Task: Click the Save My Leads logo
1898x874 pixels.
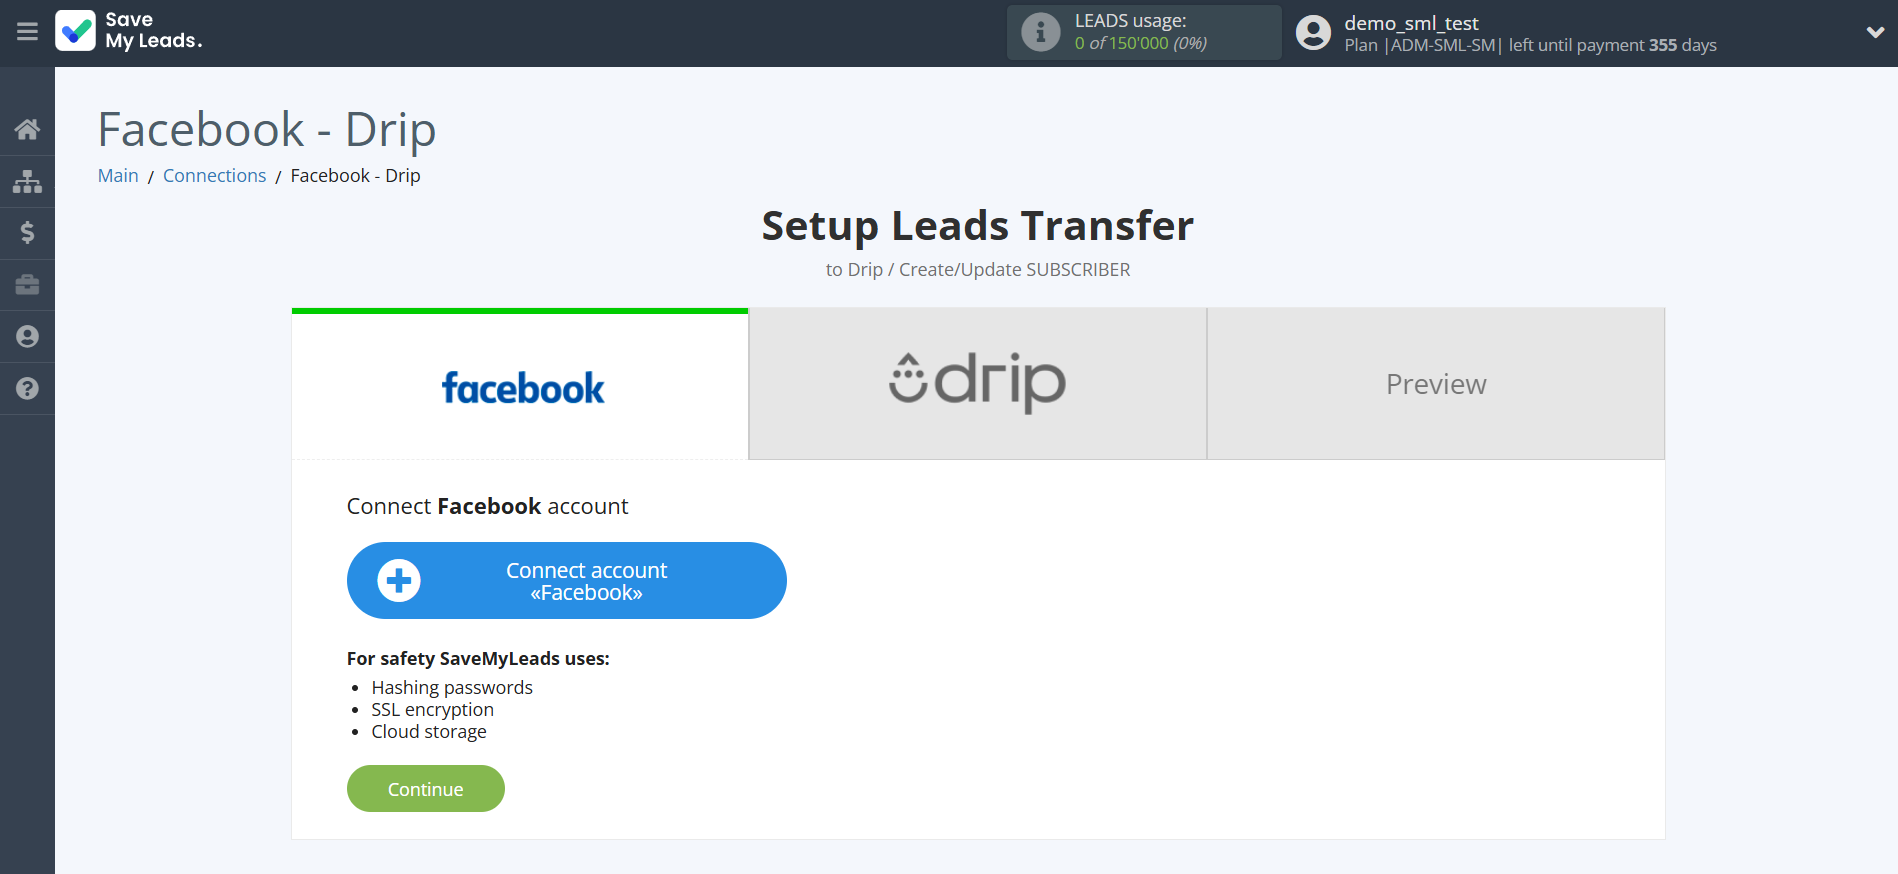Action: (130, 31)
